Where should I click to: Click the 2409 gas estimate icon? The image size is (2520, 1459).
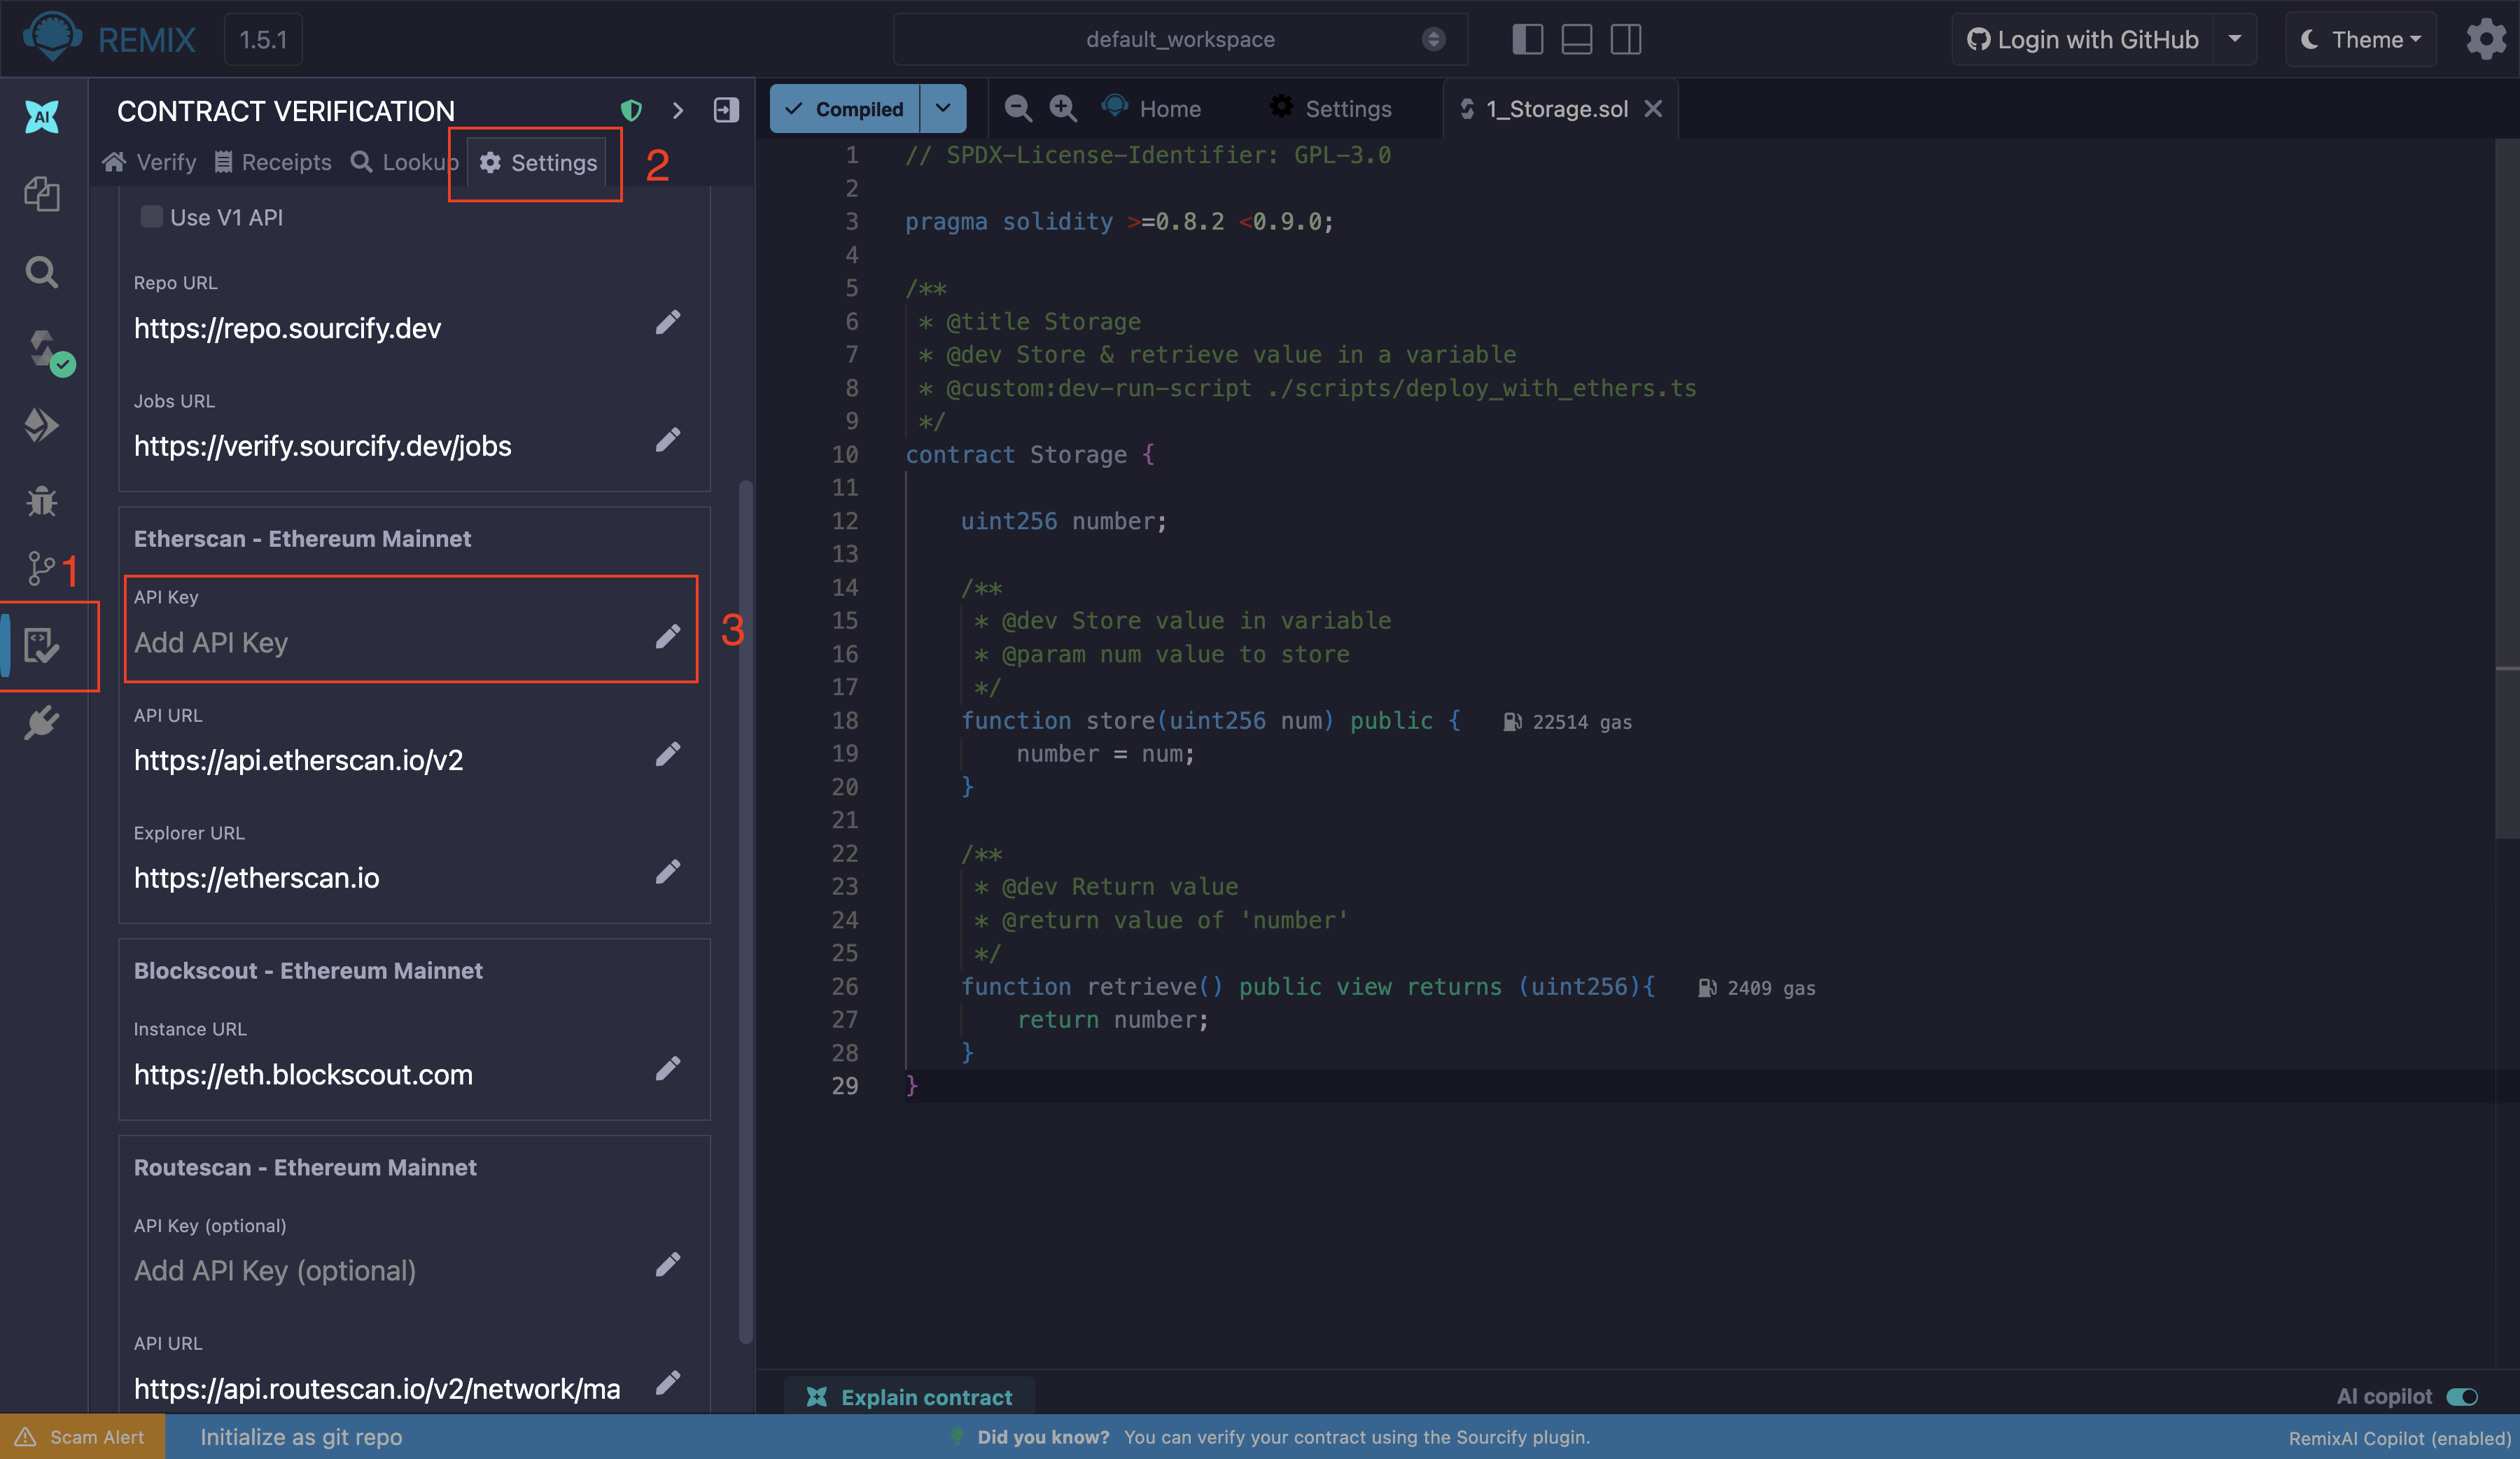click(1707, 988)
